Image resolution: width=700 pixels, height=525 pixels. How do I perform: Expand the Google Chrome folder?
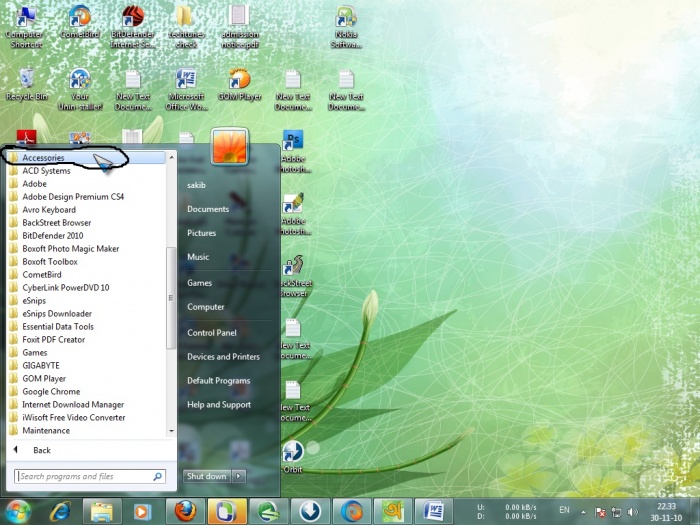87,392
